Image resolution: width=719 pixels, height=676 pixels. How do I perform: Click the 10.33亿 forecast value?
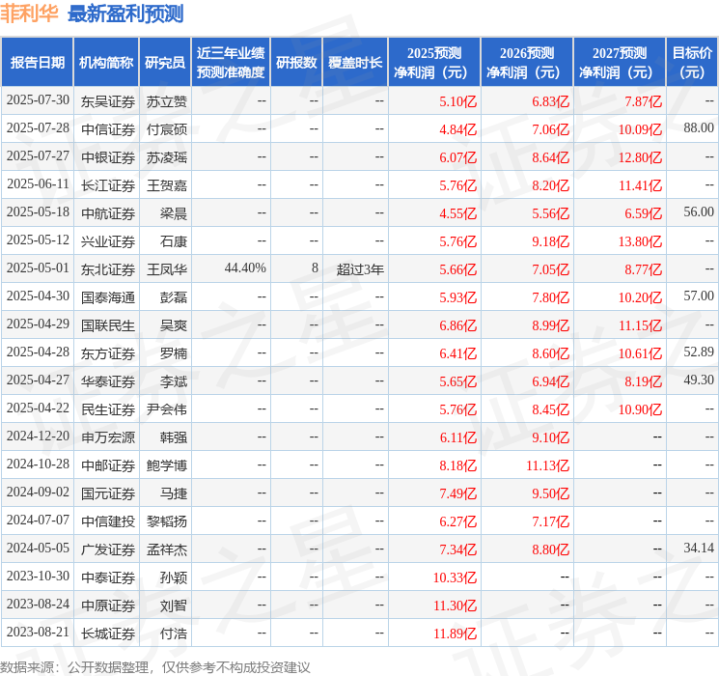click(x=455, y=577)
